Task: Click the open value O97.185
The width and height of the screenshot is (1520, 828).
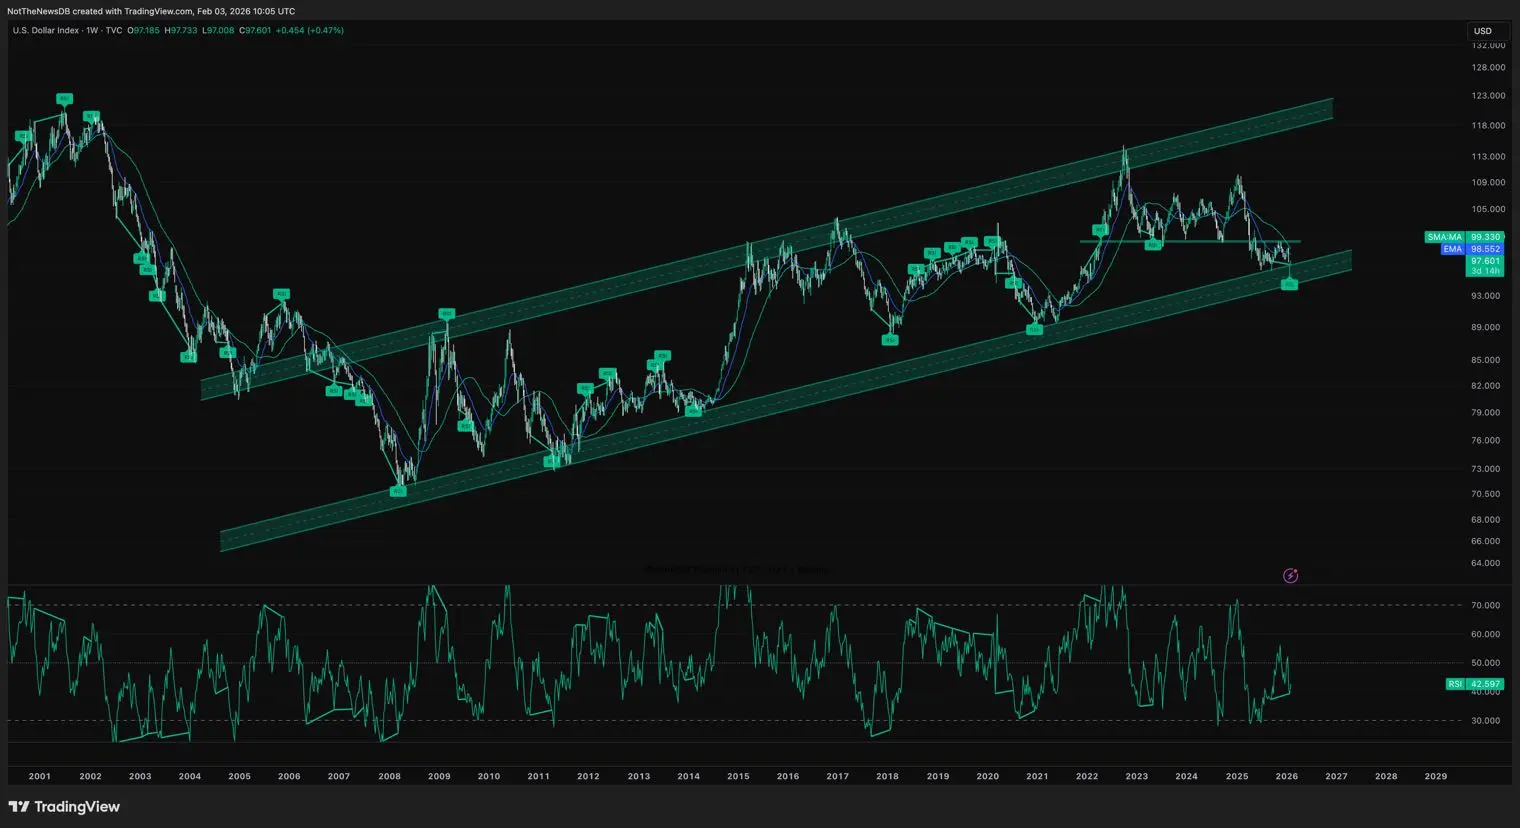Action: 144,31
